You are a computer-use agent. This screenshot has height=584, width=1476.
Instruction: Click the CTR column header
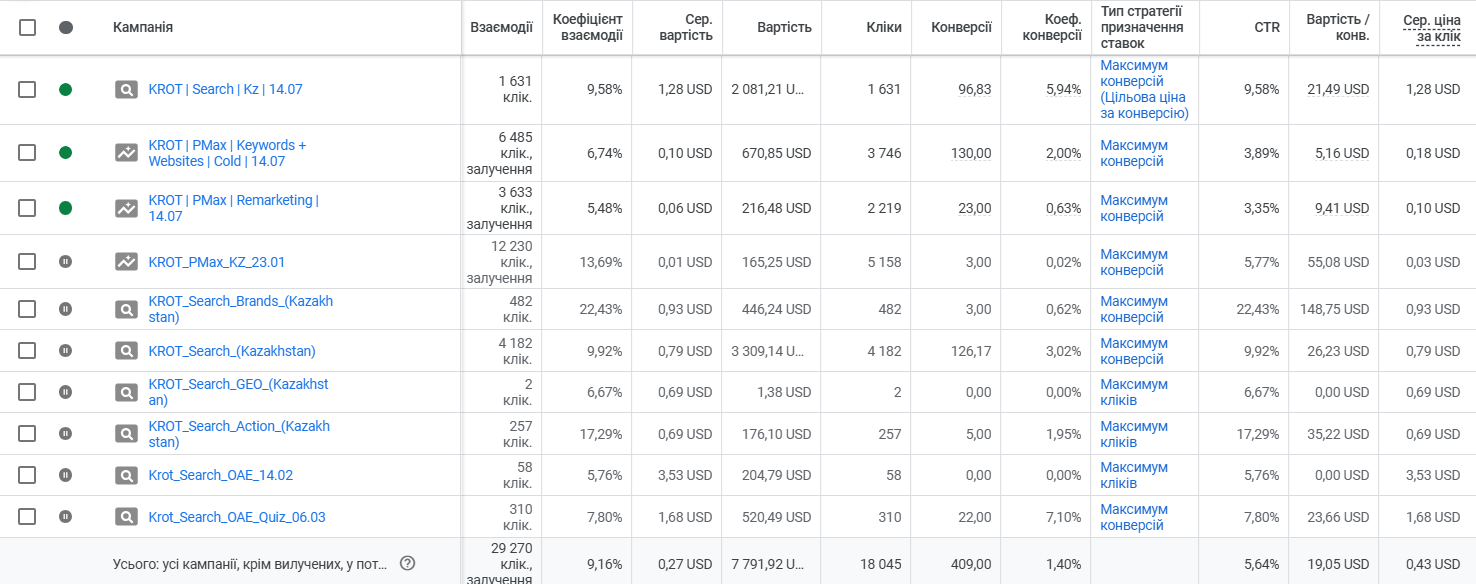1267,27
